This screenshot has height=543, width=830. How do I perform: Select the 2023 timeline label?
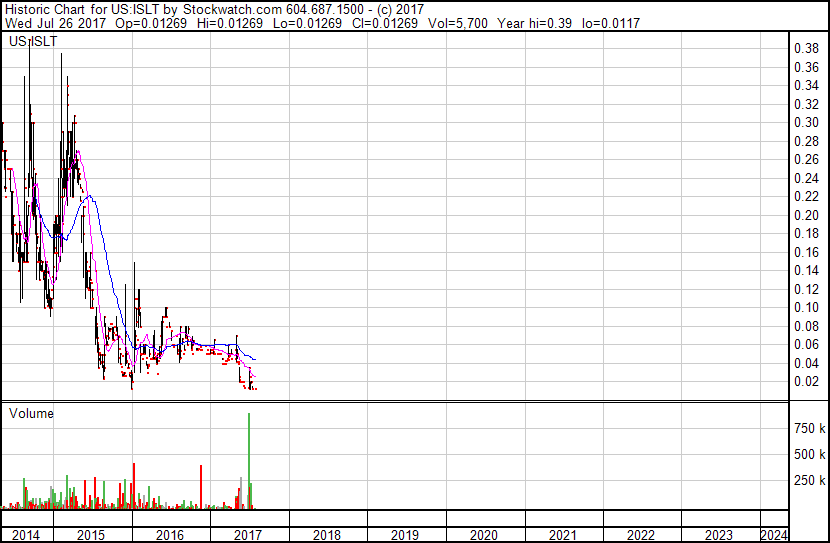point(719,535)
